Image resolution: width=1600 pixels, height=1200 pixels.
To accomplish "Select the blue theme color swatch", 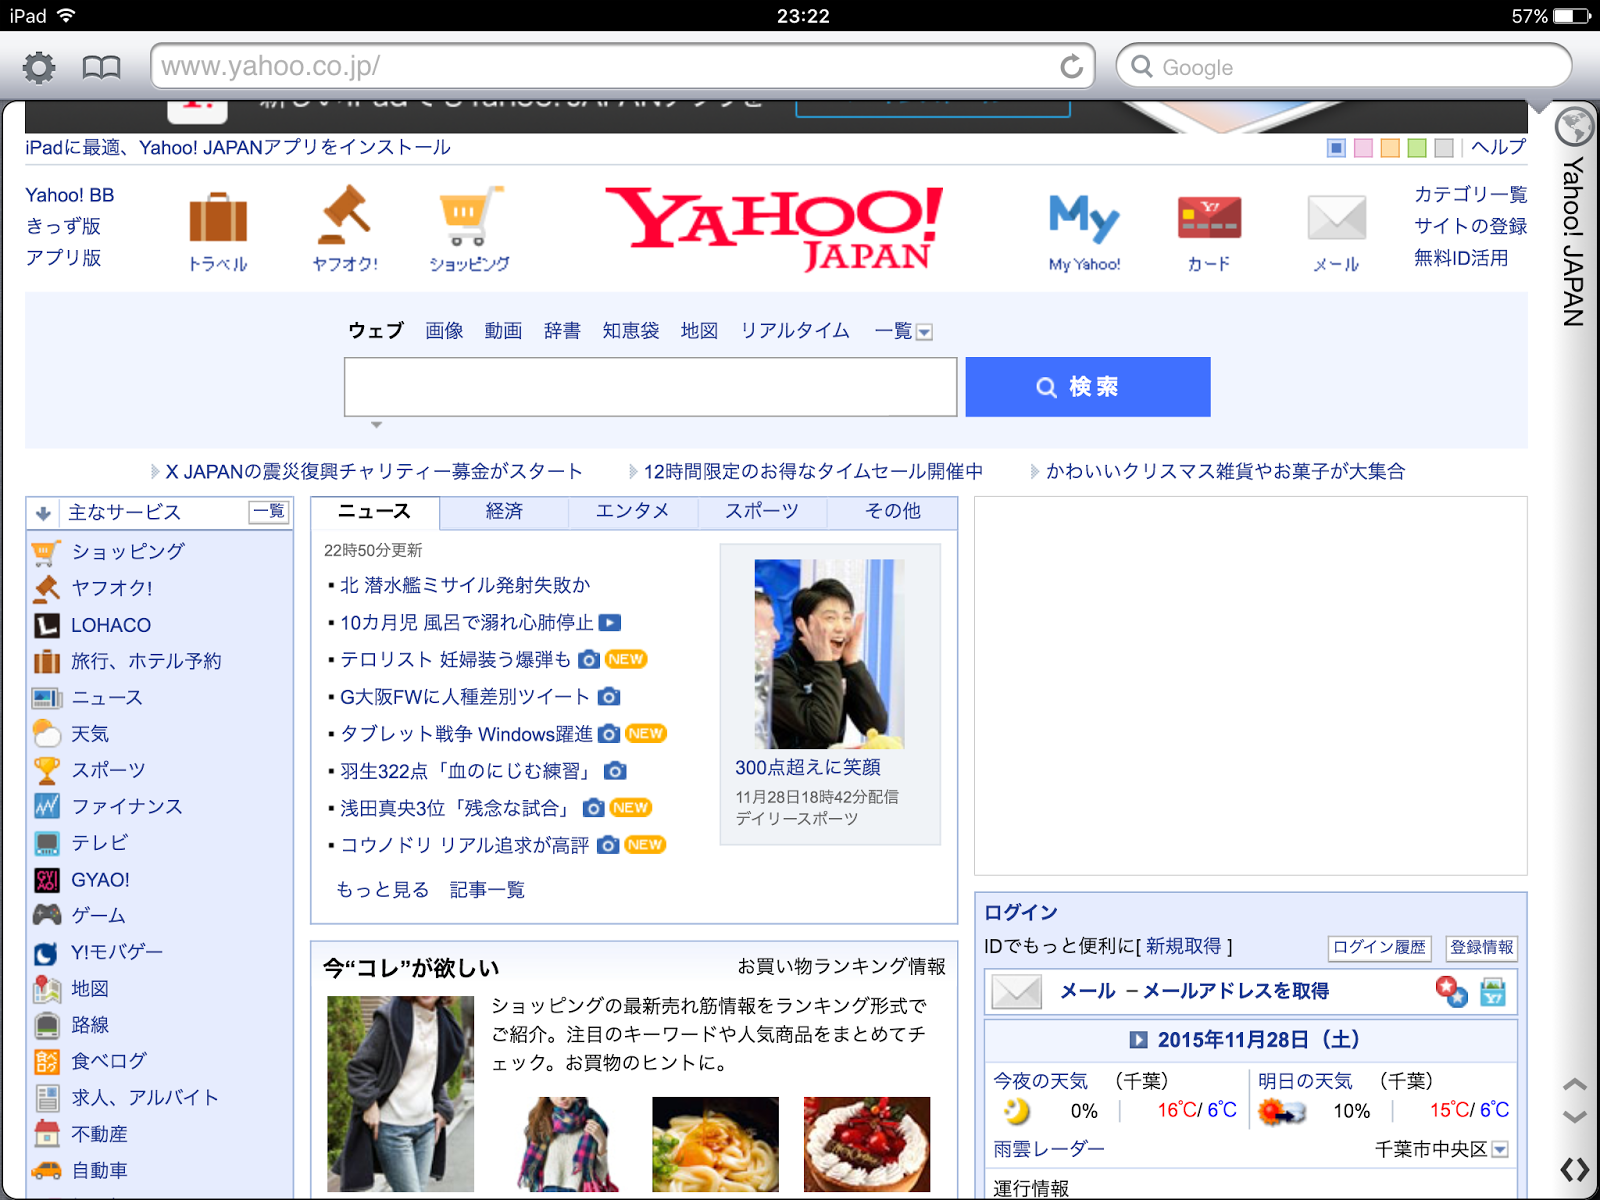I will point(1336,148).
